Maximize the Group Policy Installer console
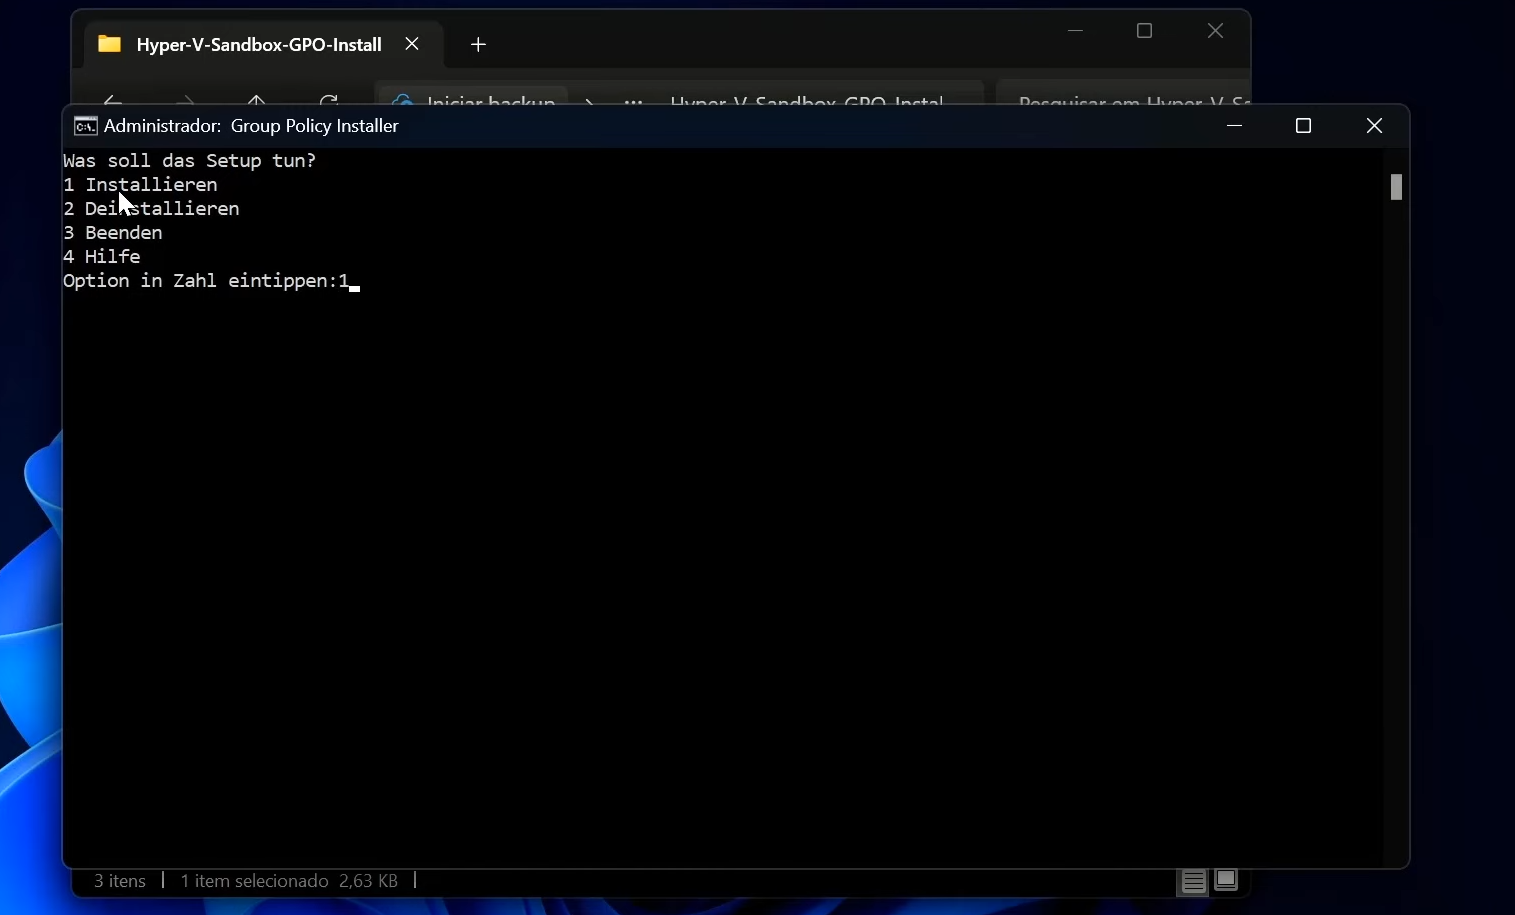Screen dimensions: 1515x915 [x=1303, y=126]
